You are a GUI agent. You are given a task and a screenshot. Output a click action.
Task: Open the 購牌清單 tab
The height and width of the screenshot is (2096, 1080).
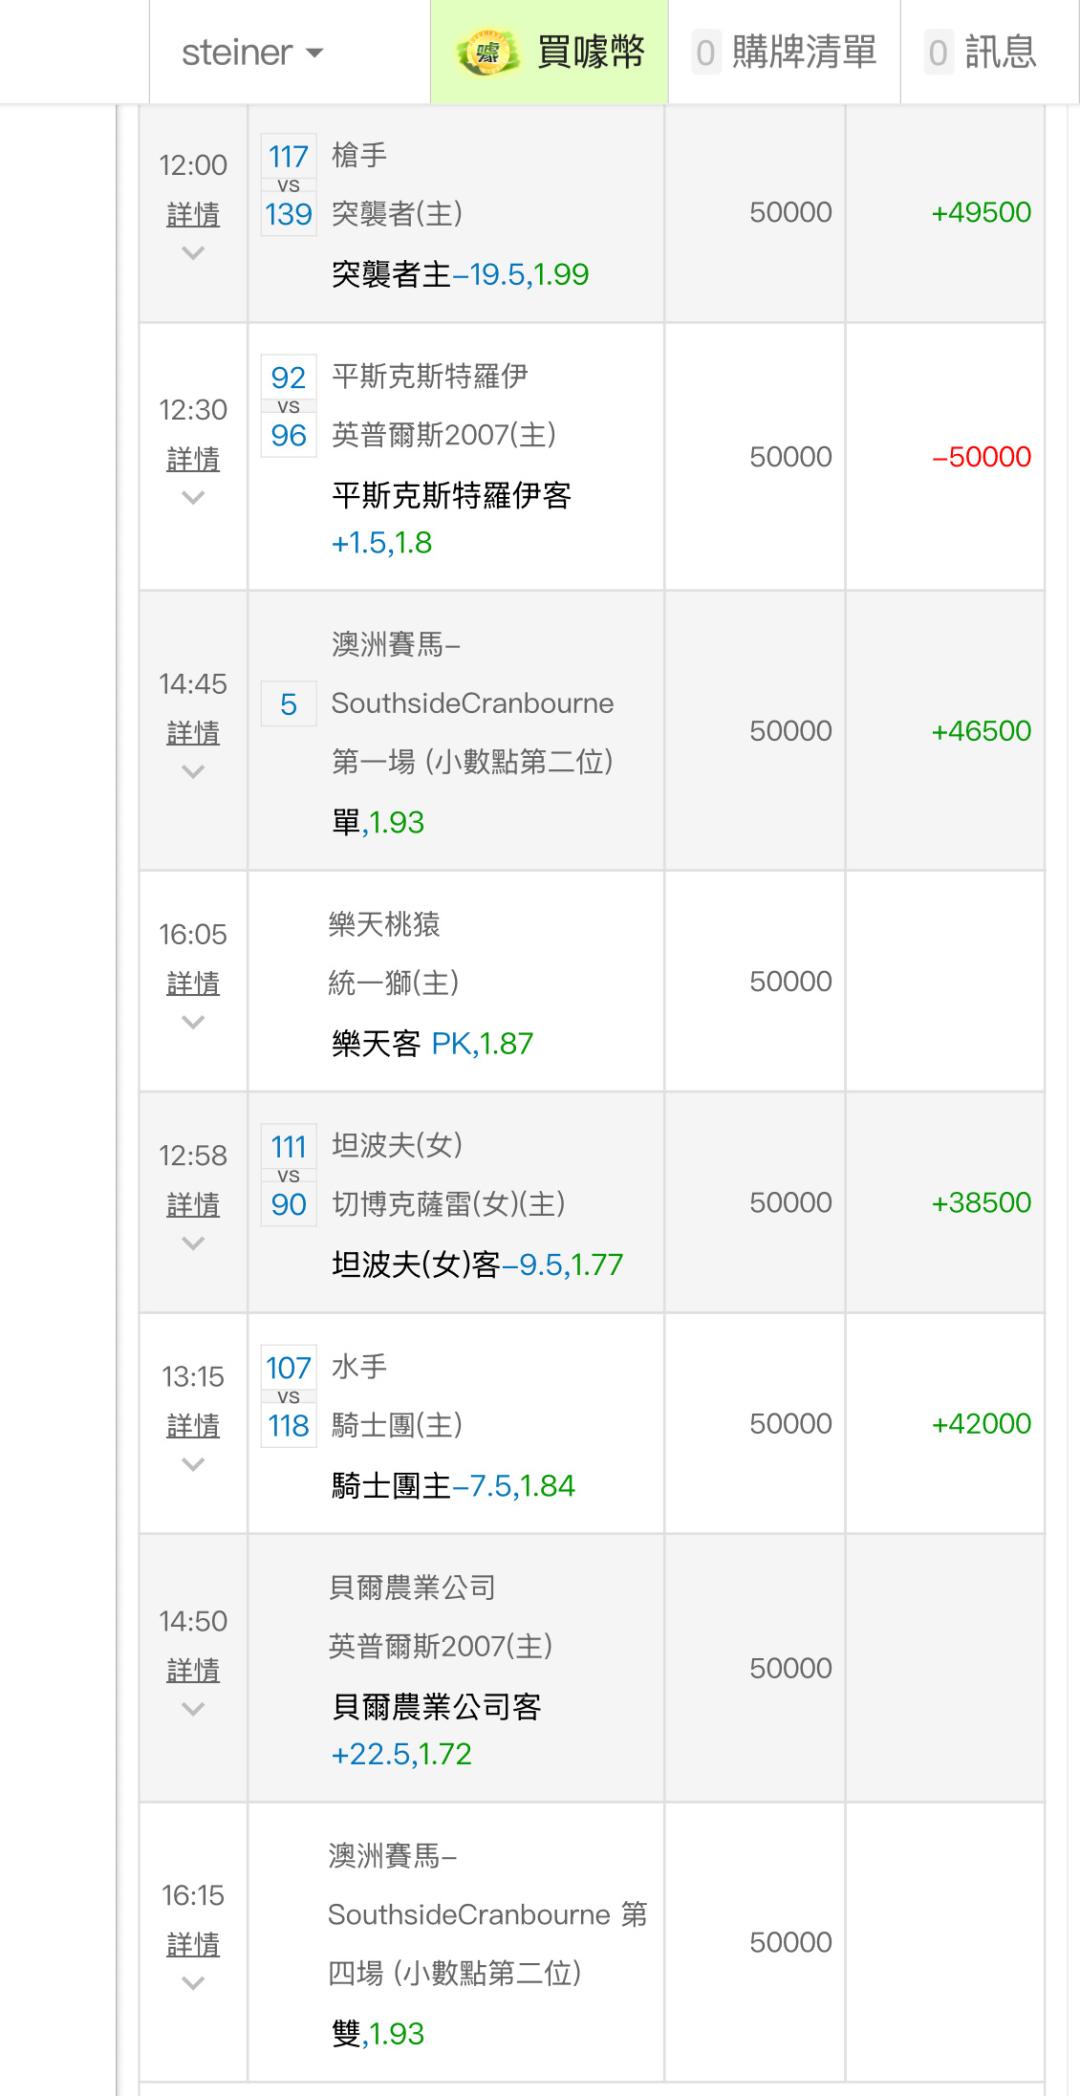pos(785,52)
